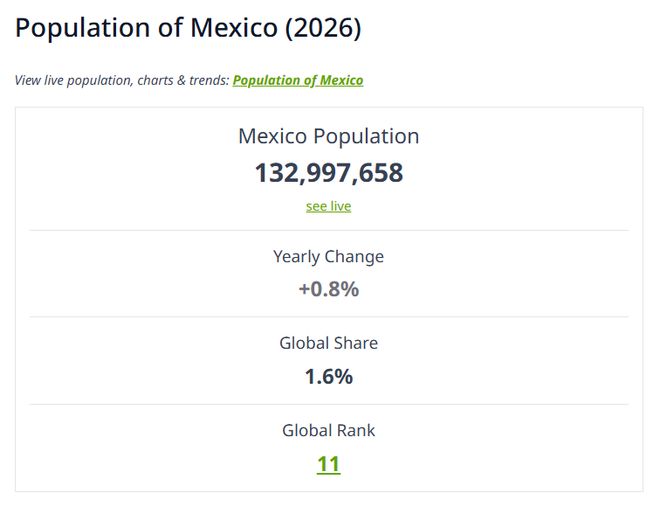The height and width of the screenshot is (507, 660).
Task: Click the word "Population" in the card title
Action: (x=364, y=136)
